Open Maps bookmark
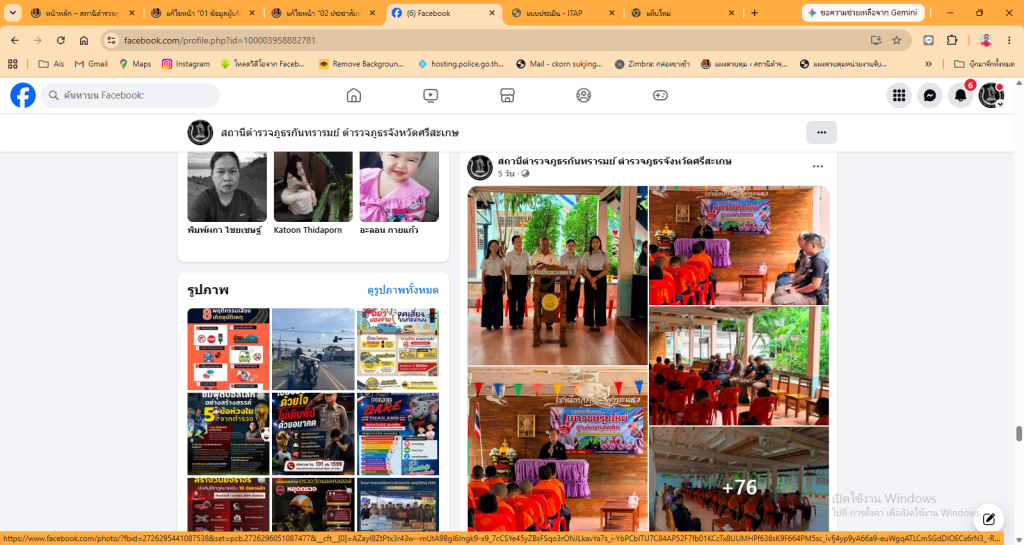This screenshot has width=1024, height=545. [135, 64]
